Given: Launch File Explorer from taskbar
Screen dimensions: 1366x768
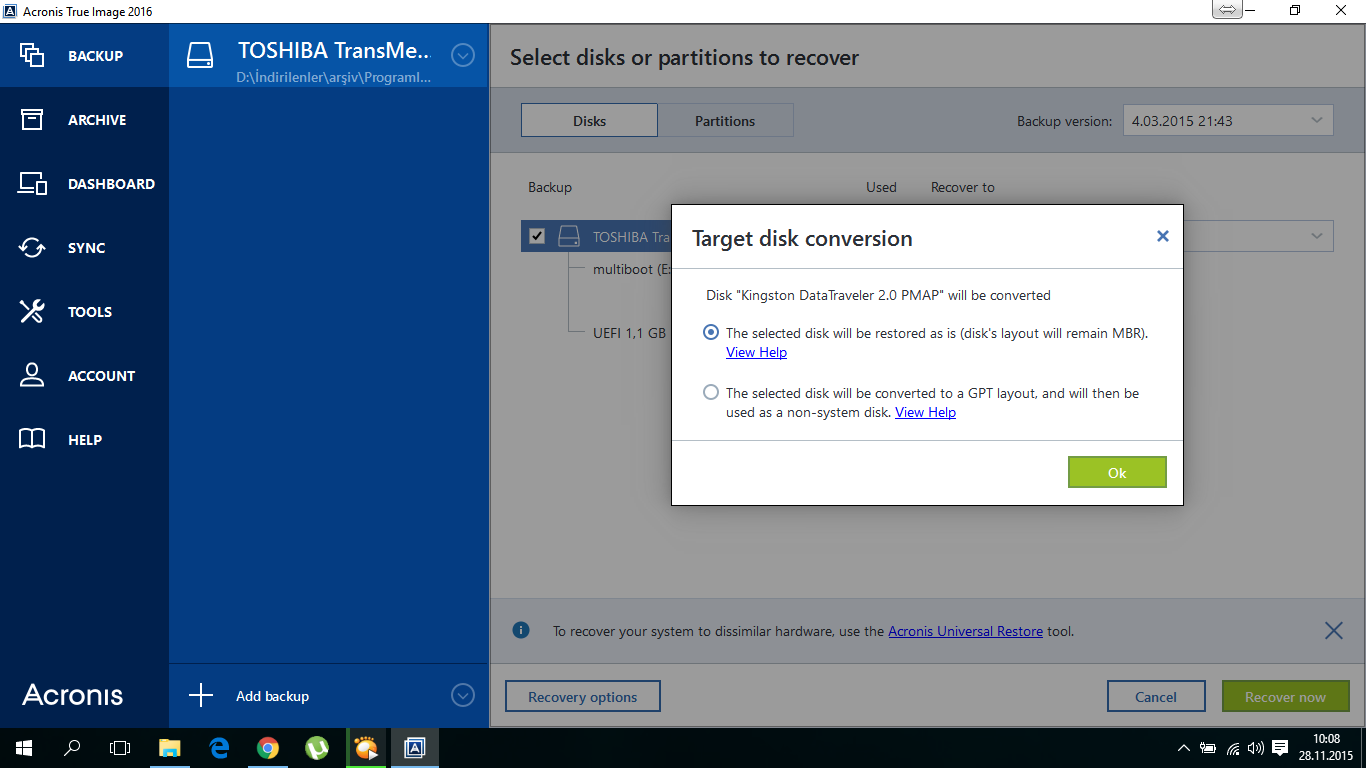Looking at the screenshot, I should coord(170,747).
